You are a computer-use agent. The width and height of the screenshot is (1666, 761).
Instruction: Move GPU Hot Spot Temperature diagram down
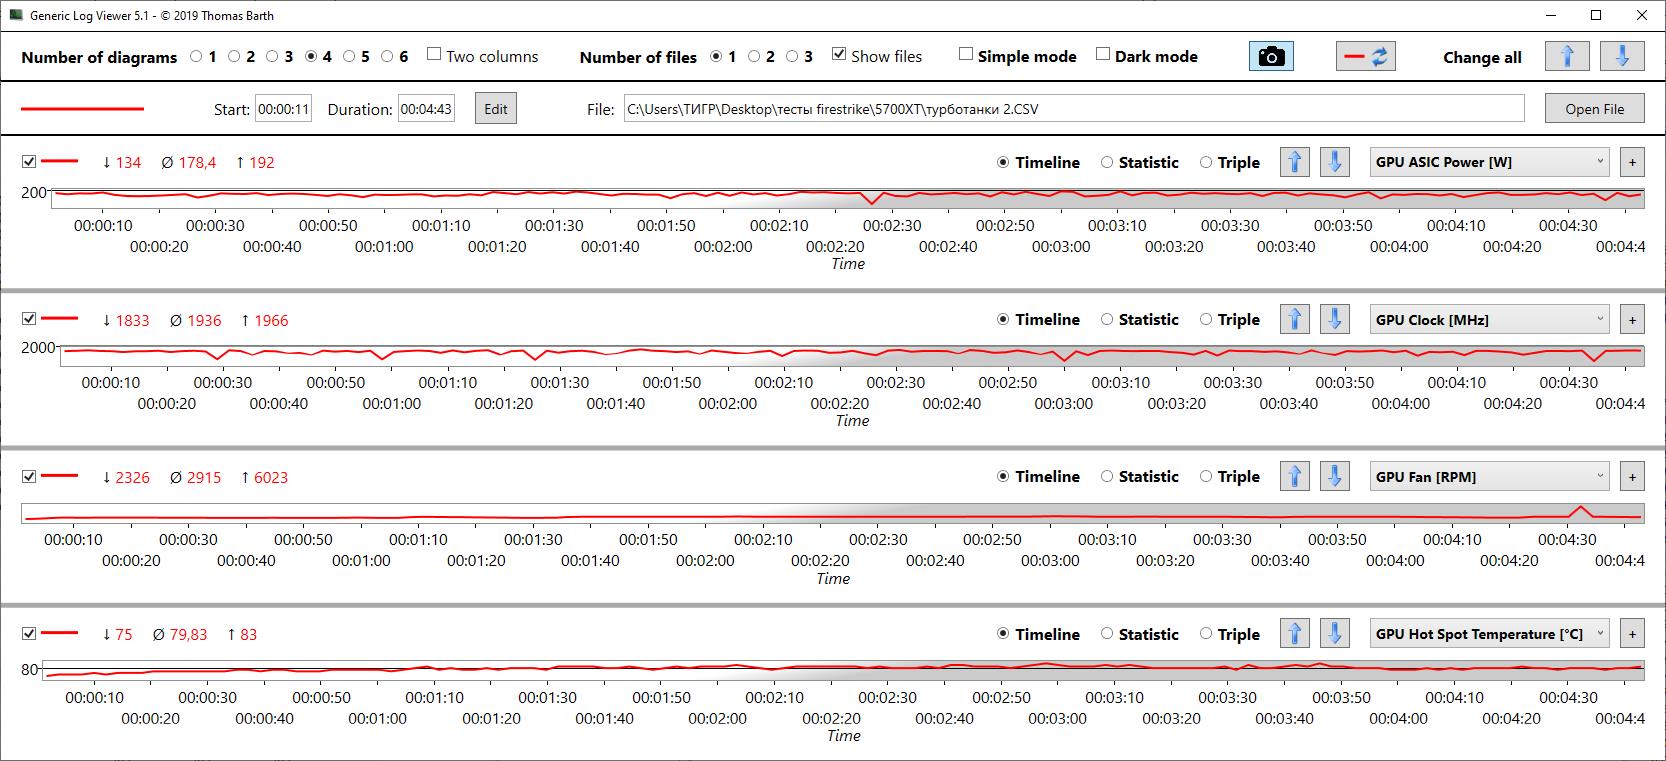(x=1335, y=633)
